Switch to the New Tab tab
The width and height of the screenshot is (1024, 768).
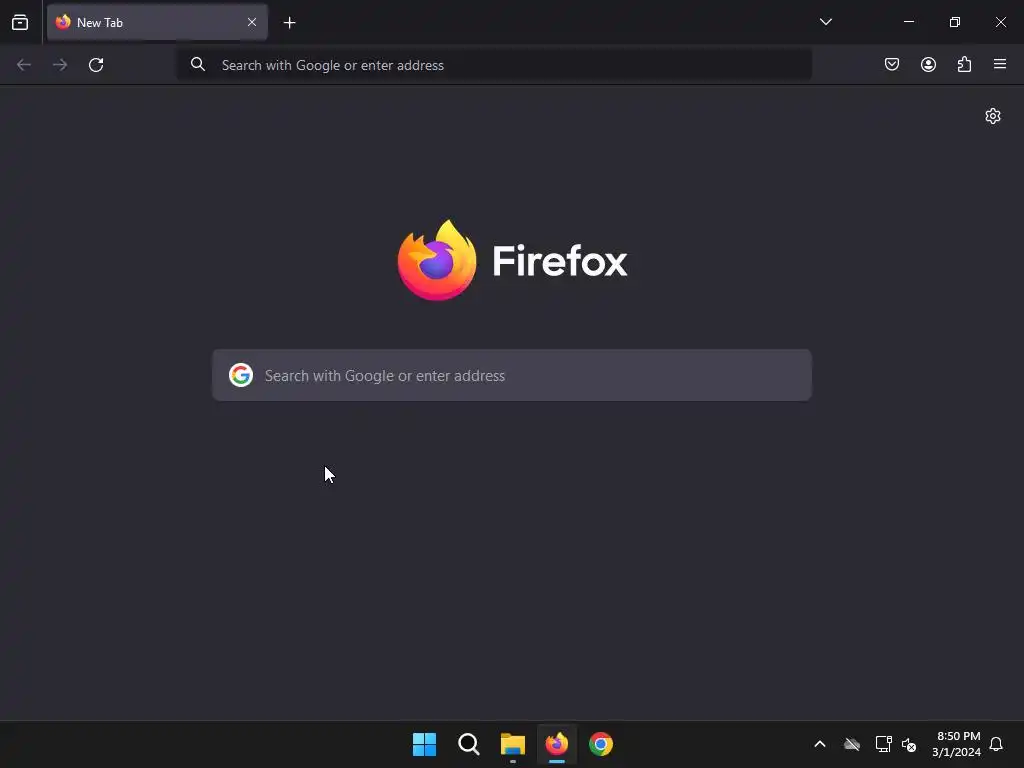157,22
